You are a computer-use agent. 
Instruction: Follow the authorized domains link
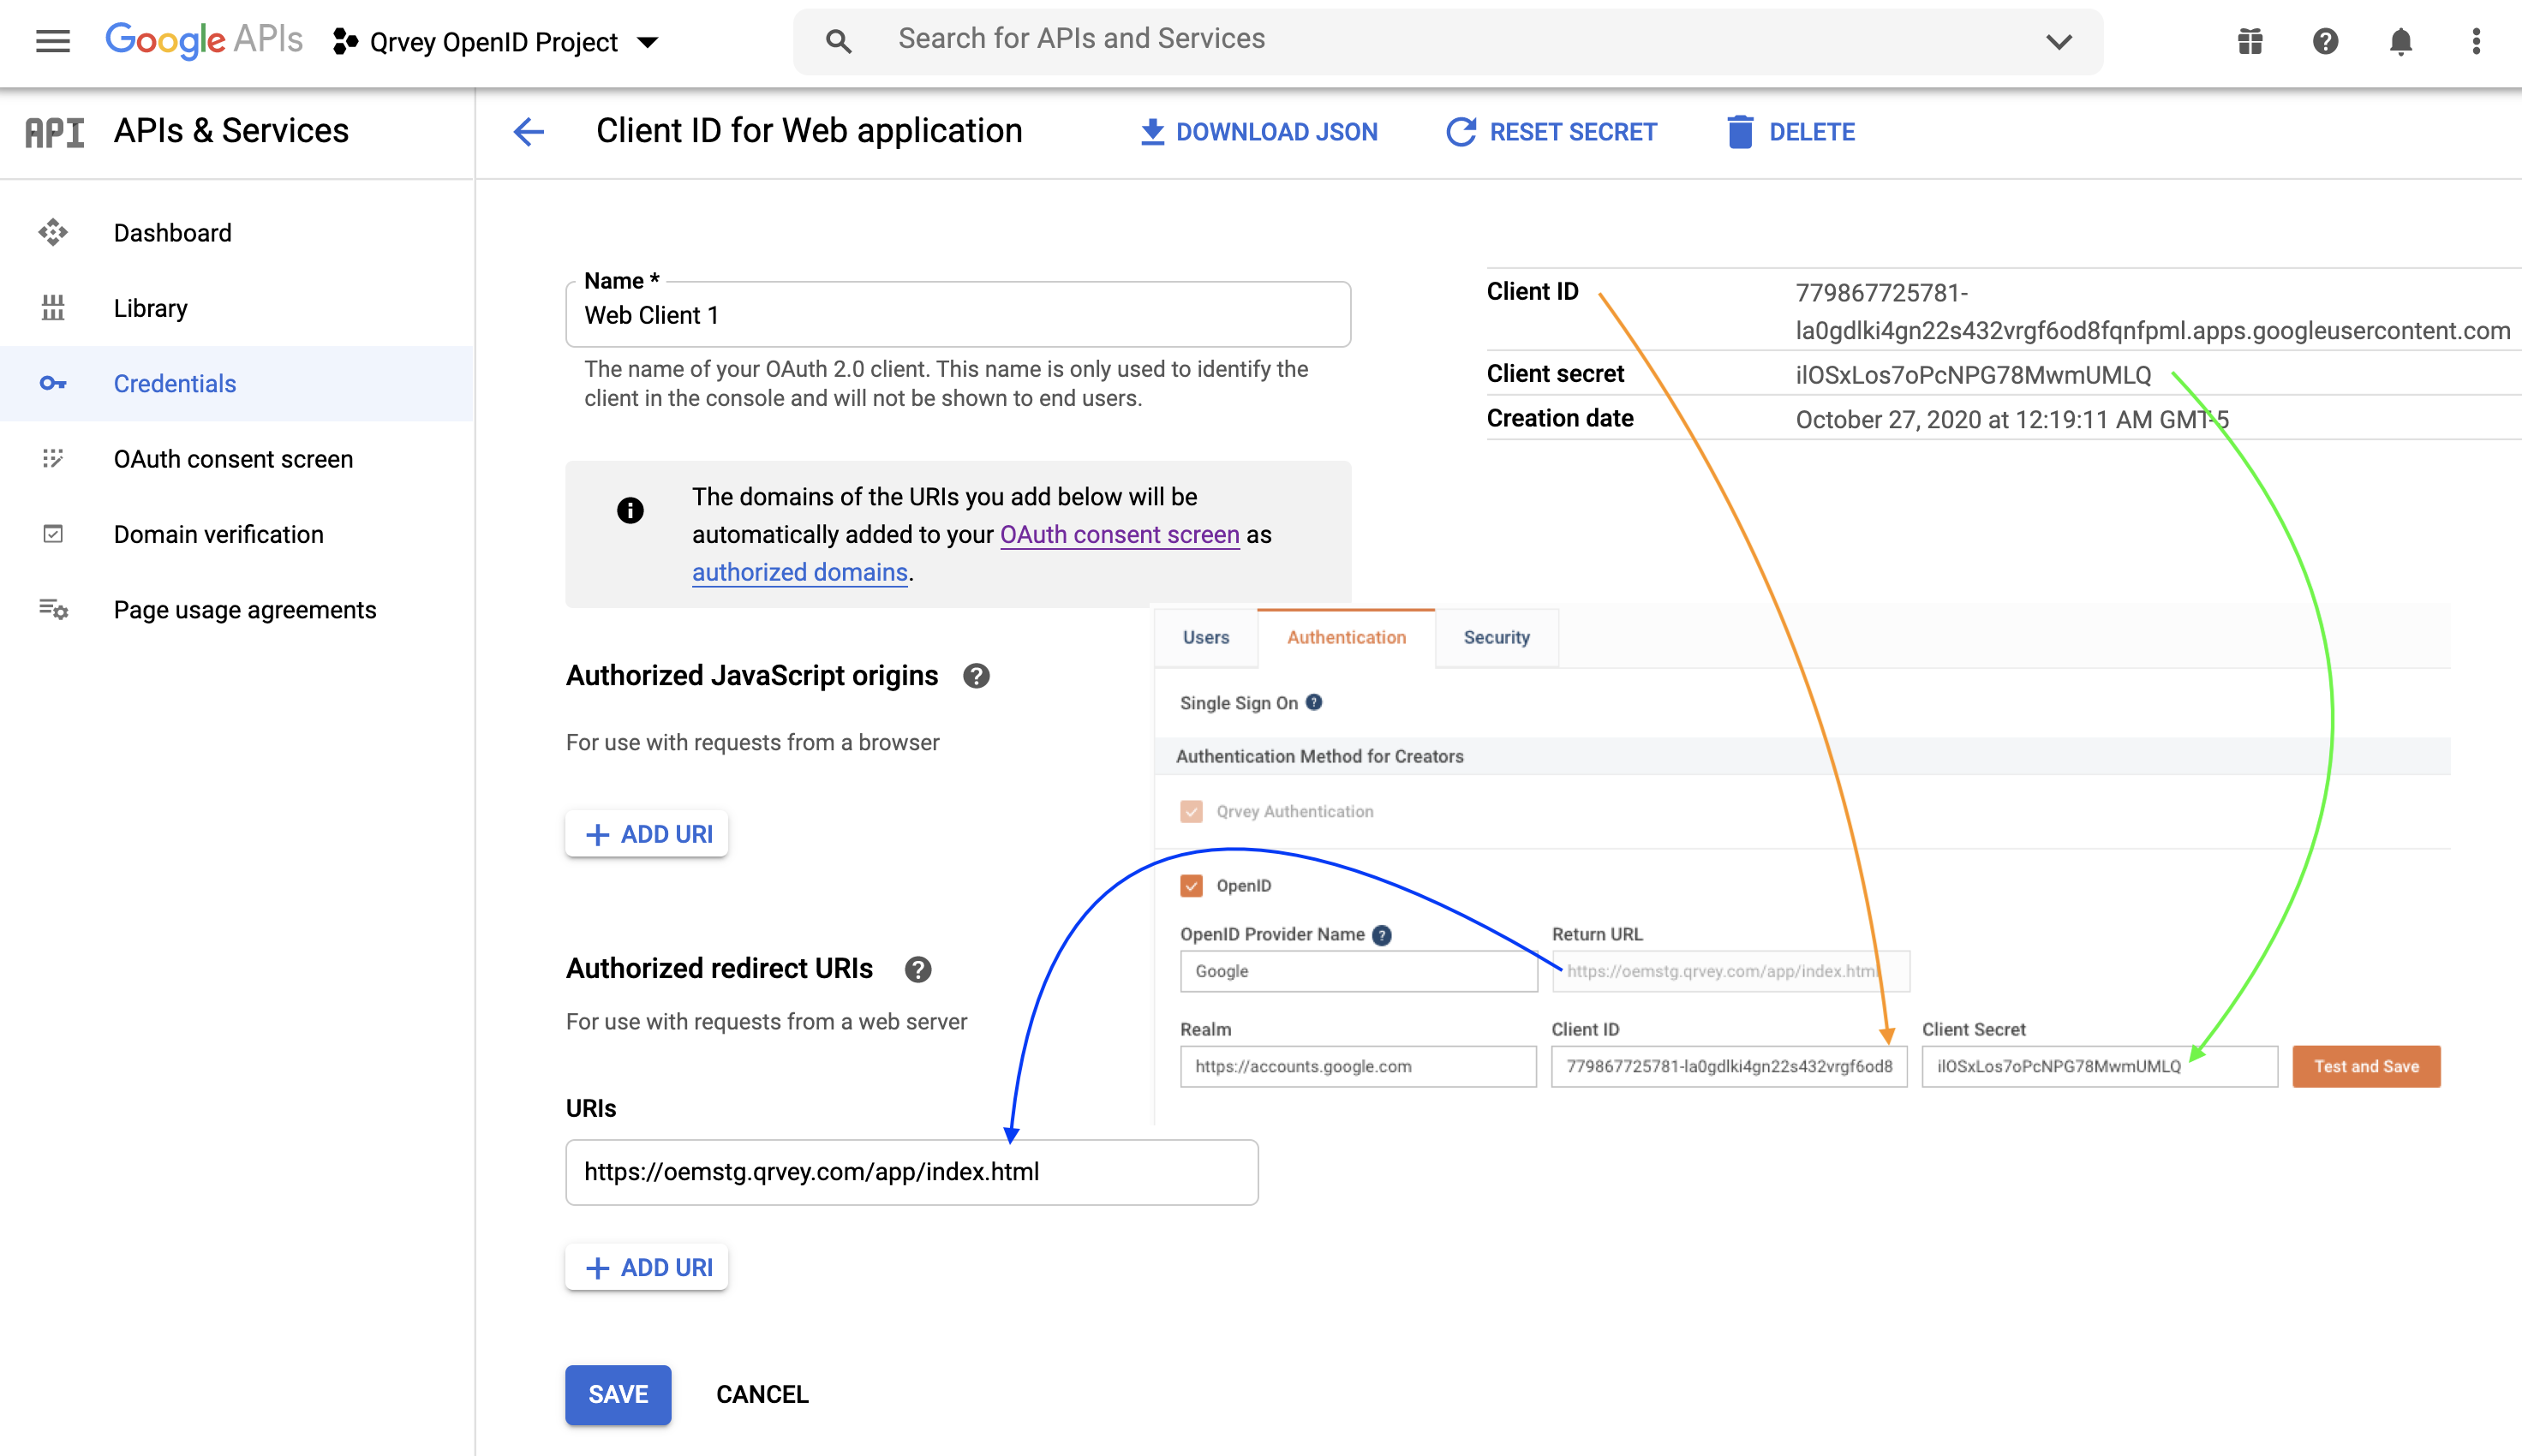coord(799,572)
